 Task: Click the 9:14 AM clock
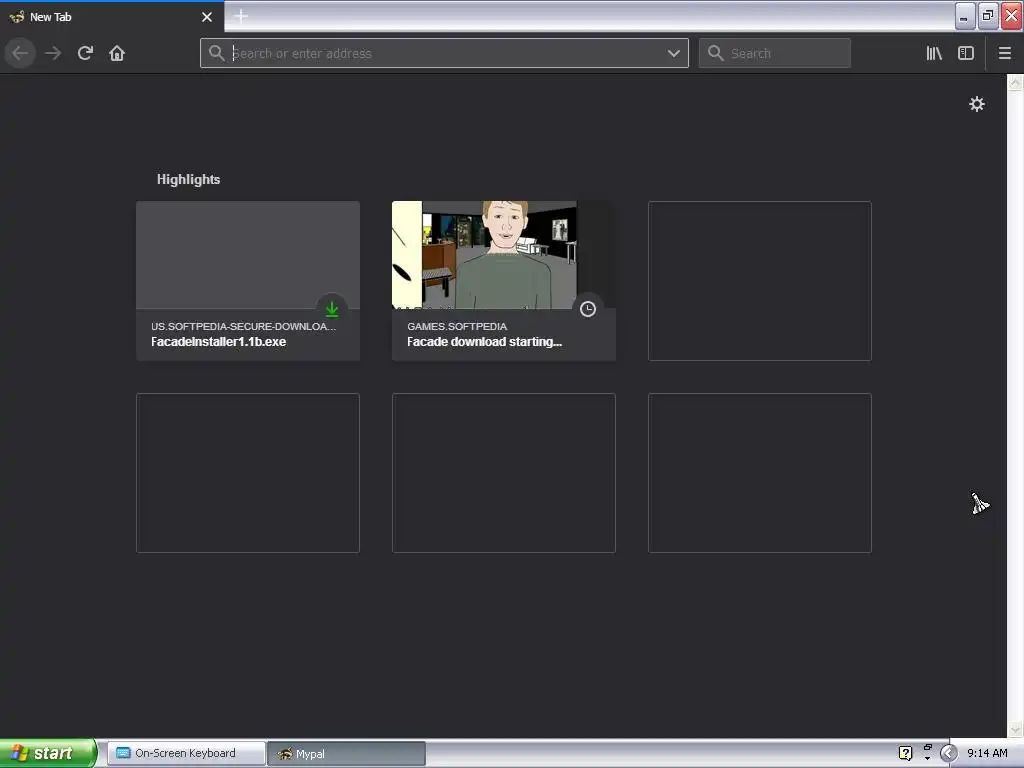(987, 753)
